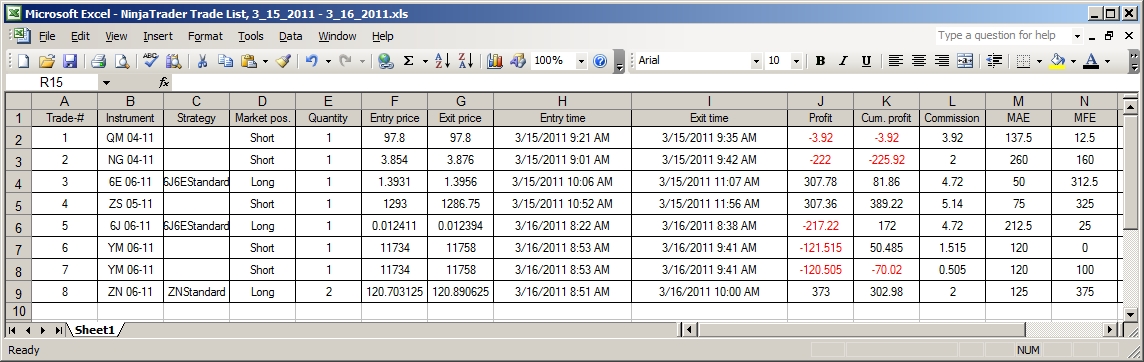The image size is (1144, 362).
Task: Launch the Chart Wizard
Action: point(495,61)
